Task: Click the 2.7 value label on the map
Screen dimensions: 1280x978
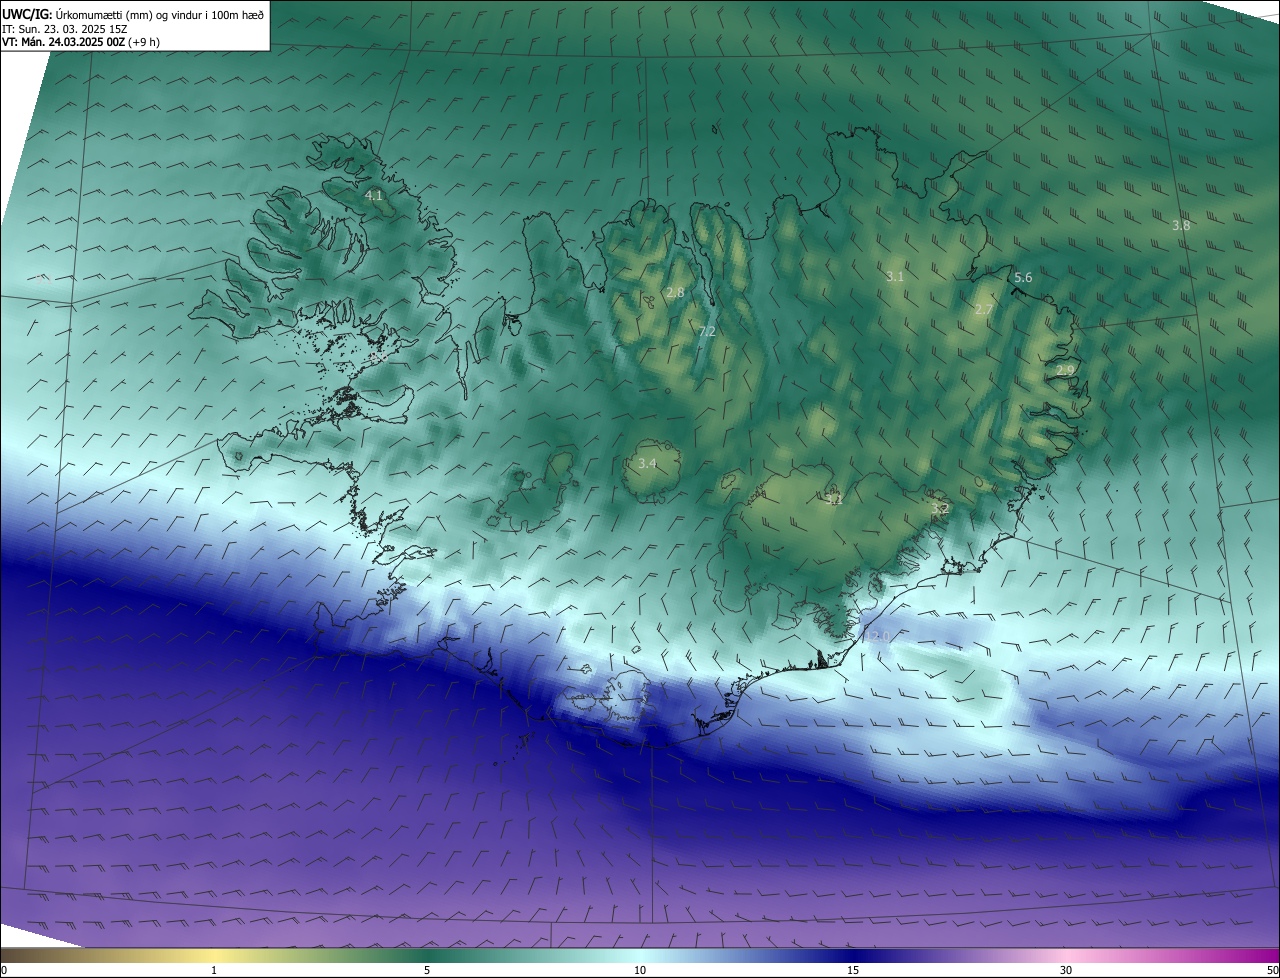Action: coord(984,310)
